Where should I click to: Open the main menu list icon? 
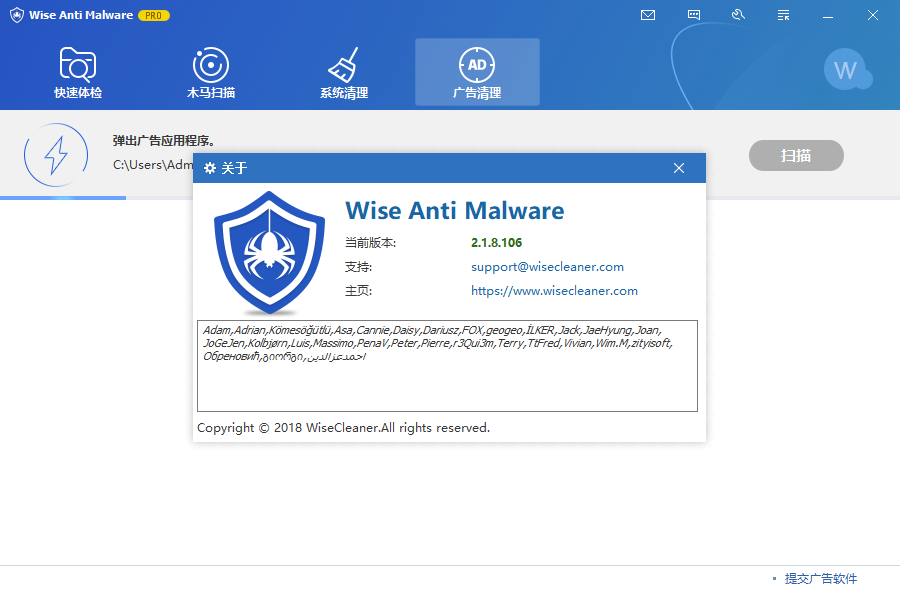pyautogui.click(x=783, y=15)
